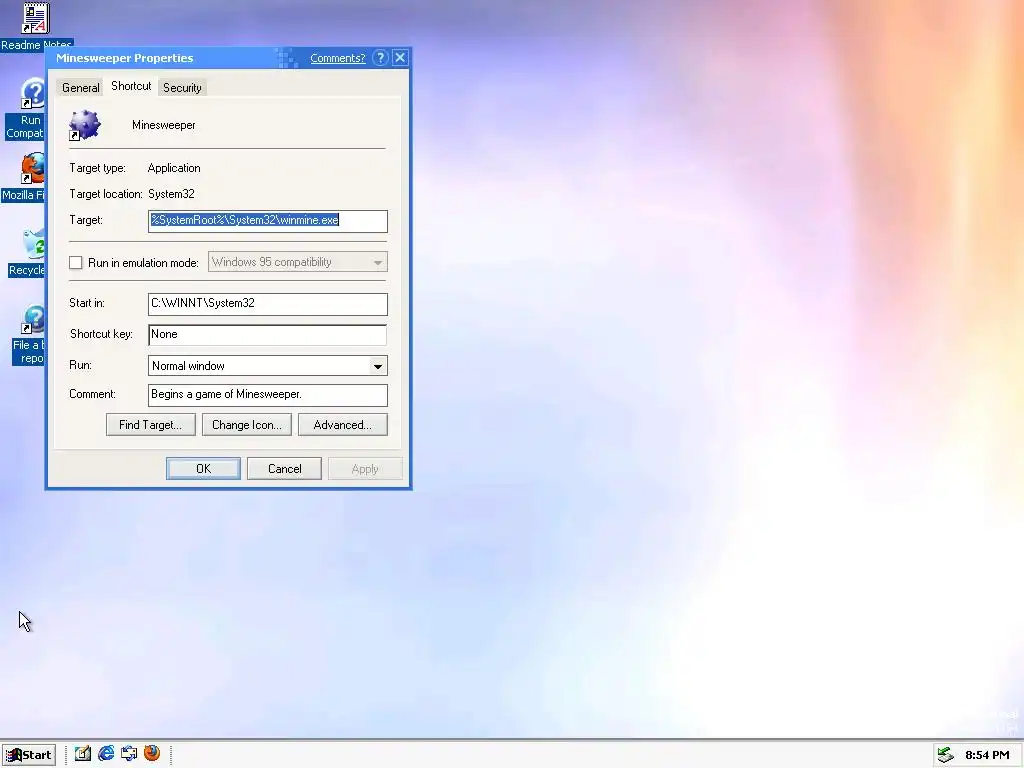Launch Internet Explorer from quick launch

106,754
